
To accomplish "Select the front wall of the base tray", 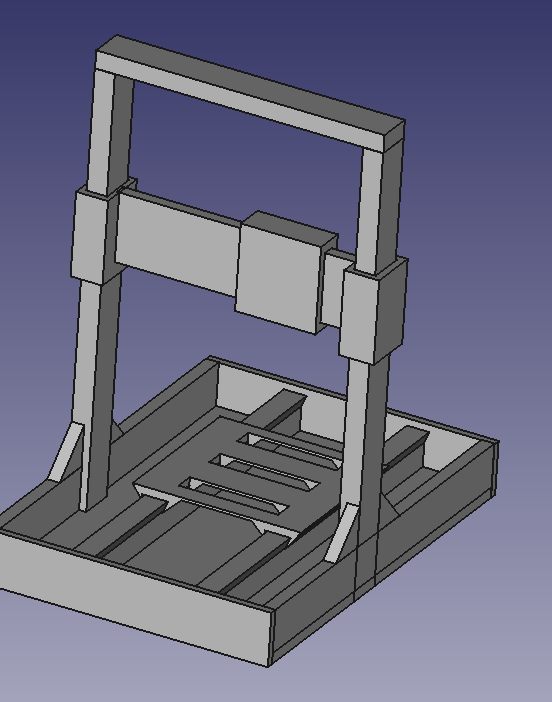I will (x=134, y=598).
